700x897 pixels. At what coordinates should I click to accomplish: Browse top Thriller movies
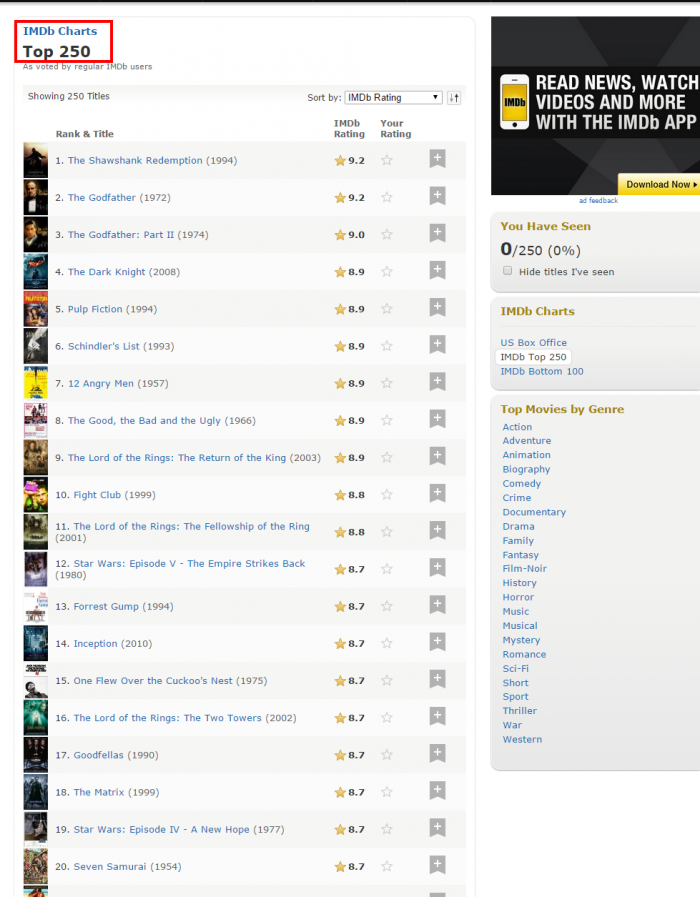520,711
